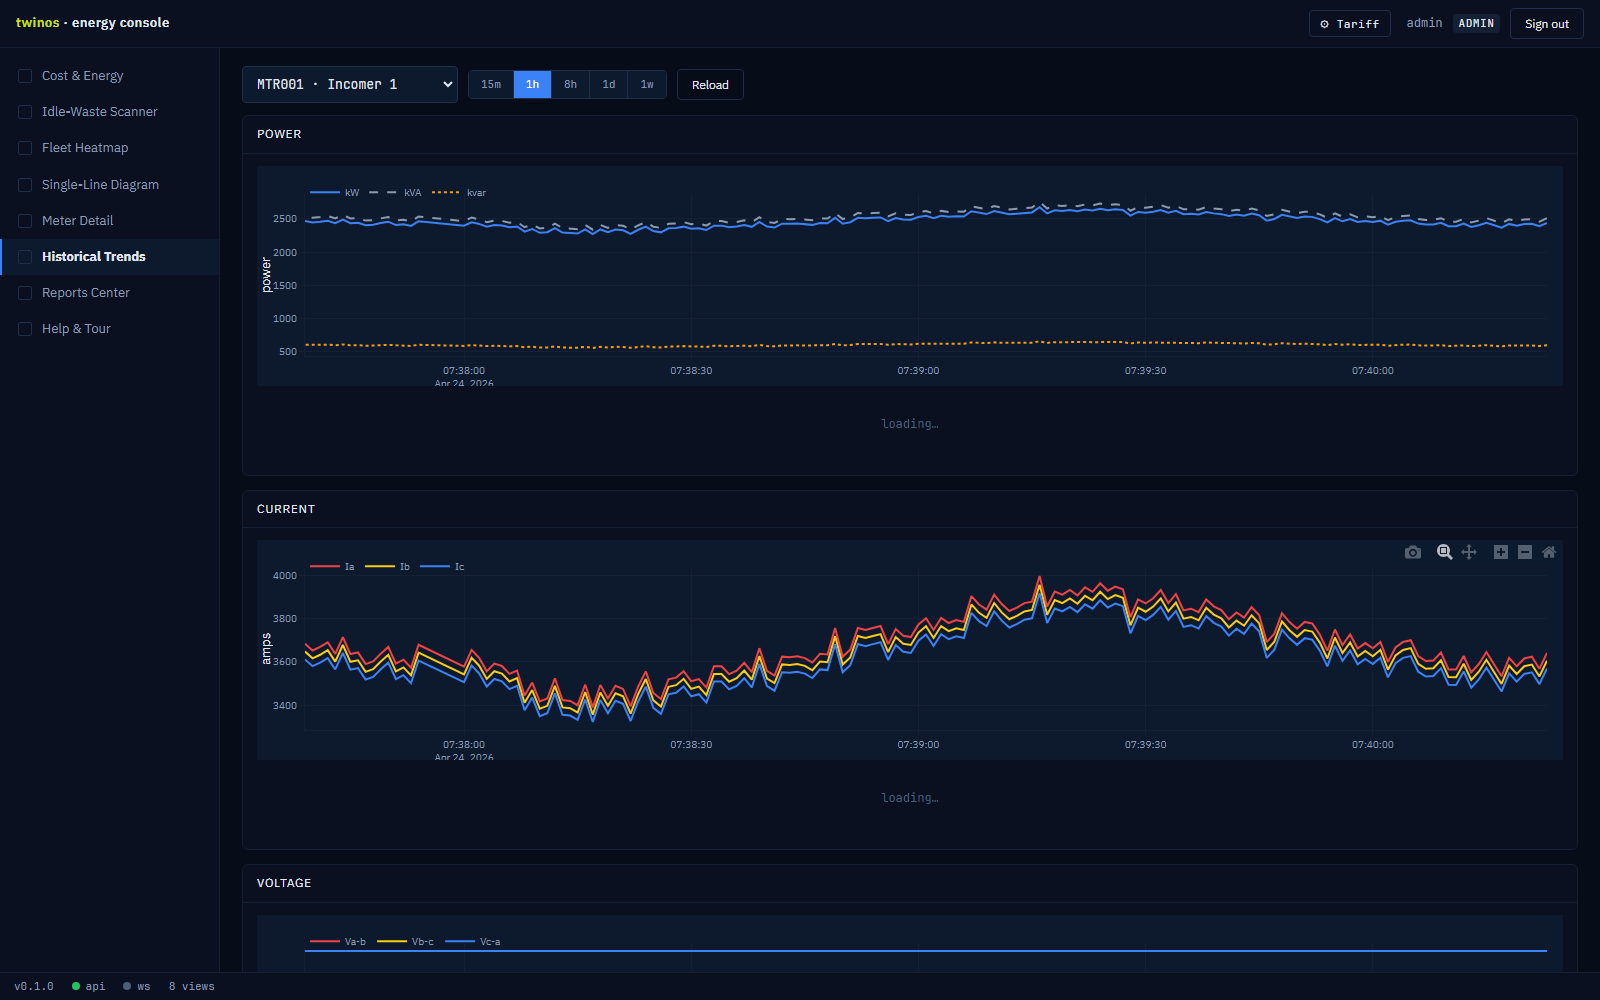This screenshot has width=1600, height=1000.
Task: Click Sign out
Action: 1546,24
